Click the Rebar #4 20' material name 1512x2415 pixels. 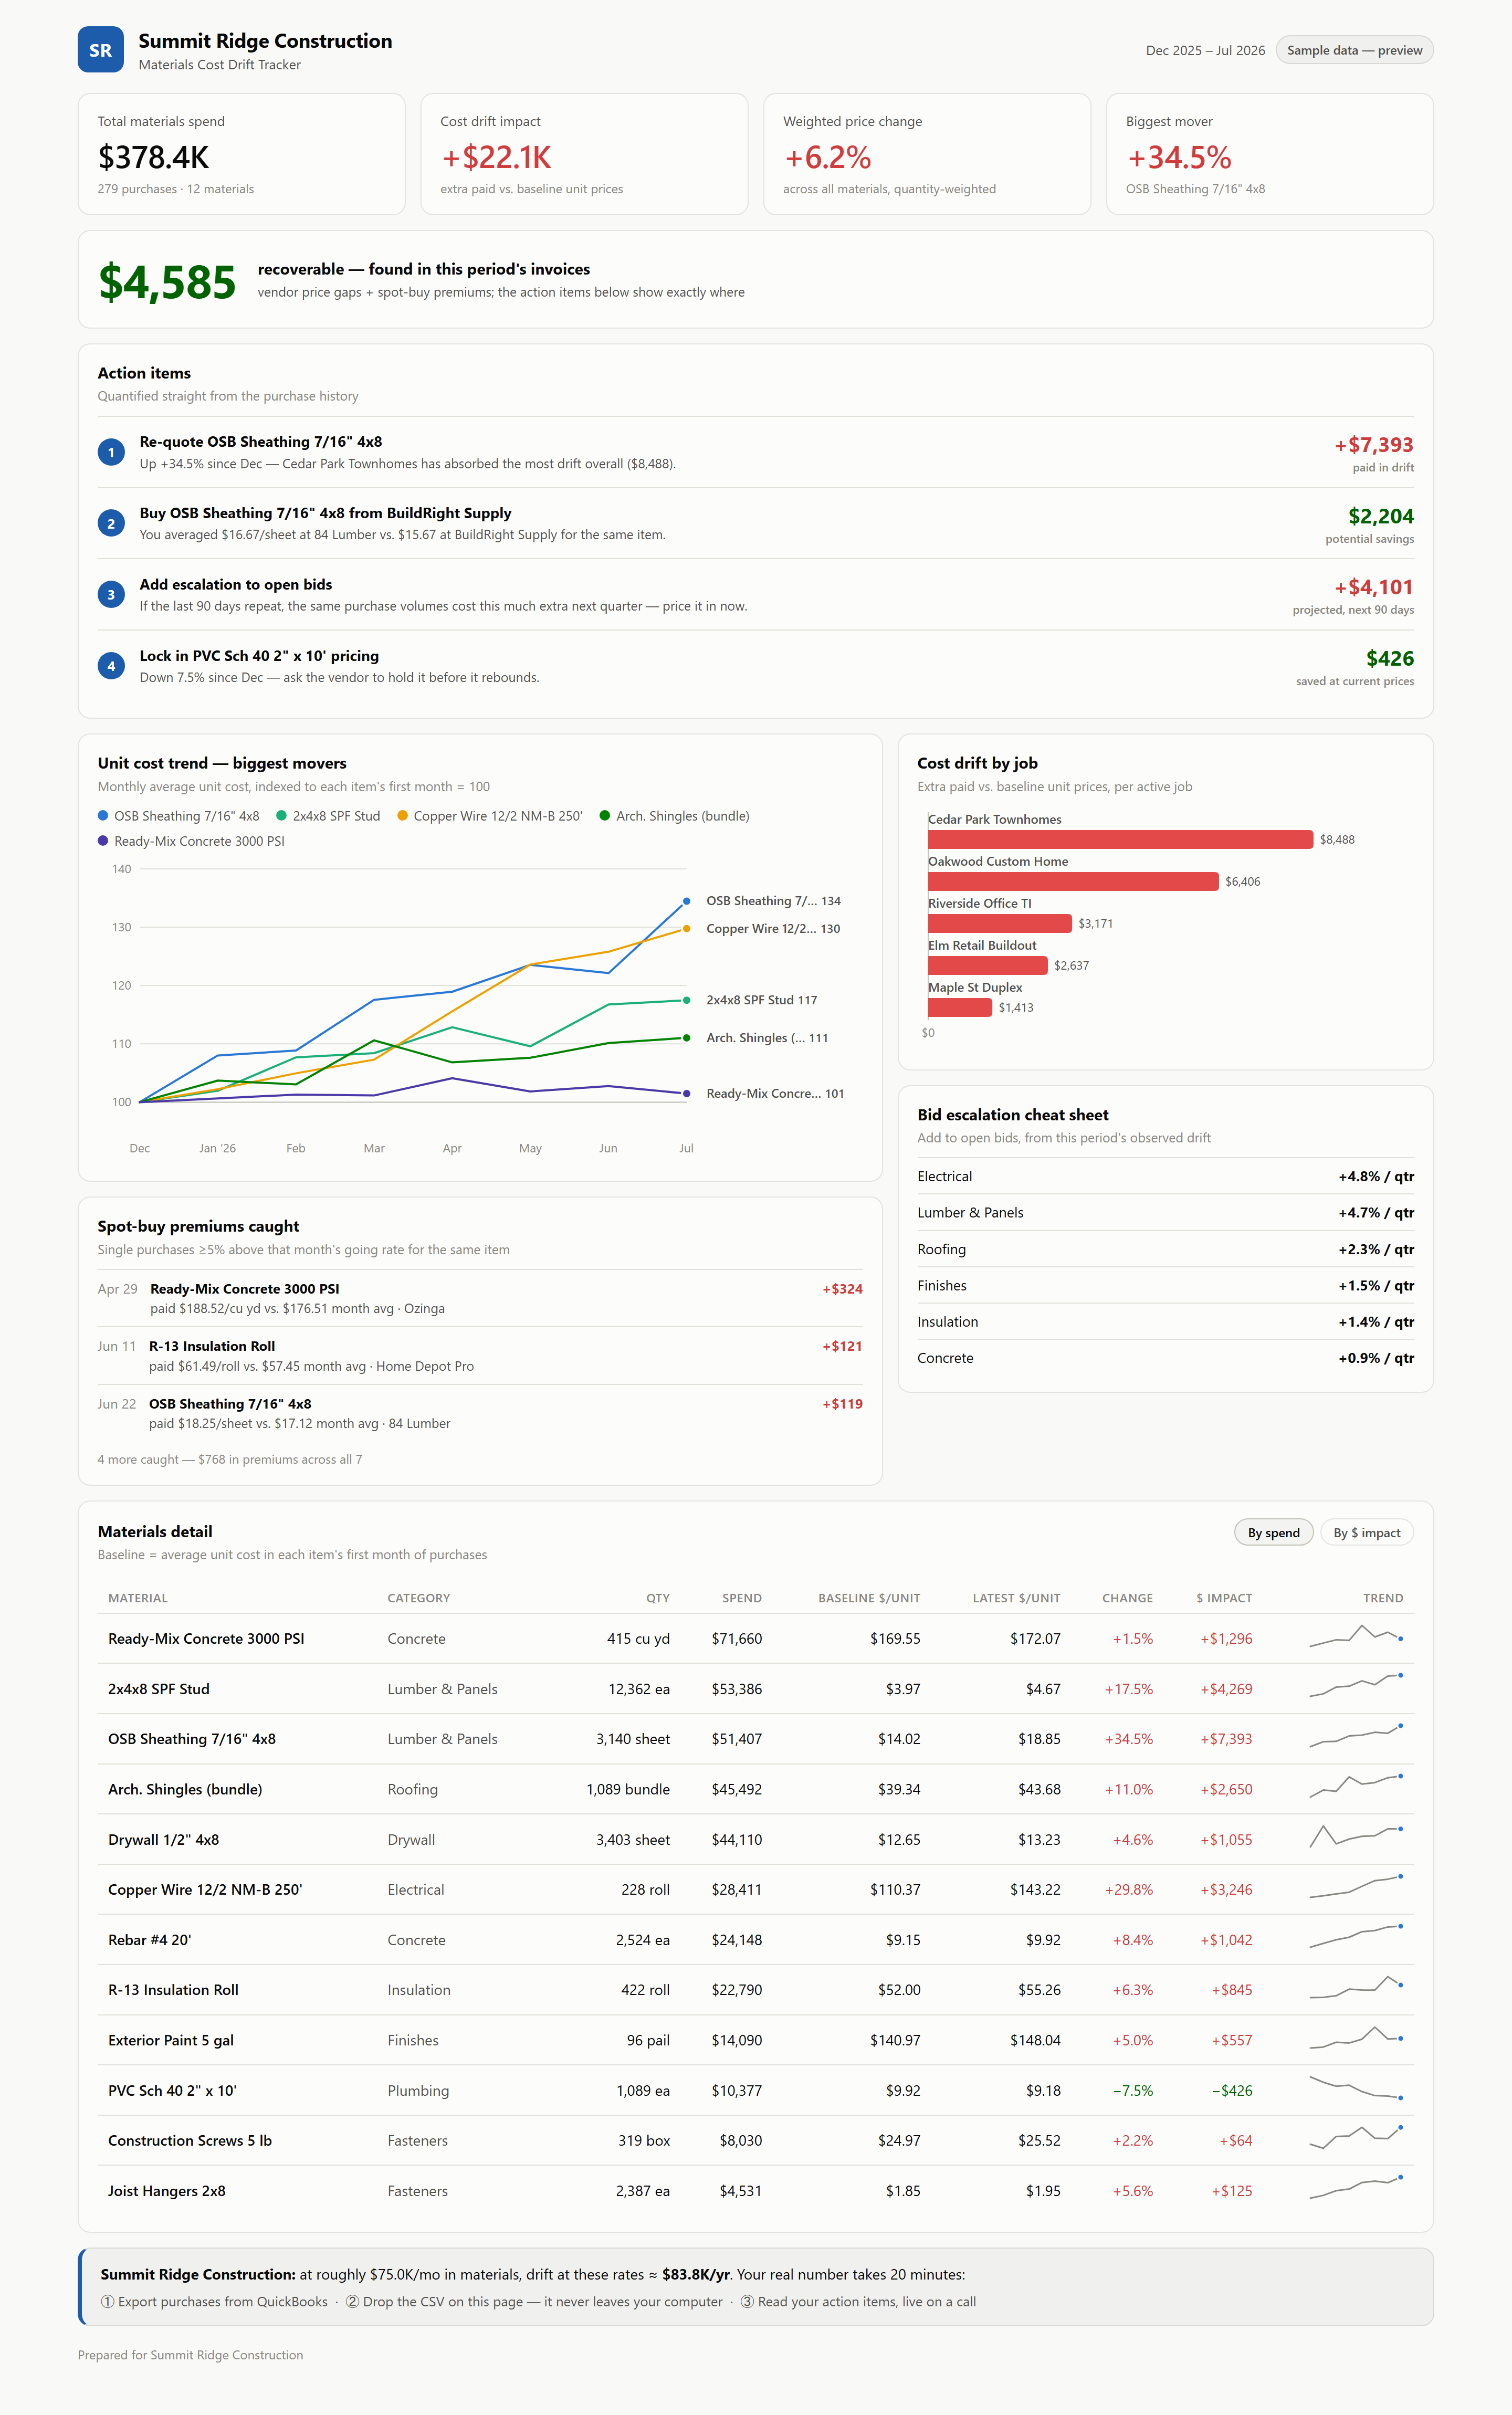150,1939
